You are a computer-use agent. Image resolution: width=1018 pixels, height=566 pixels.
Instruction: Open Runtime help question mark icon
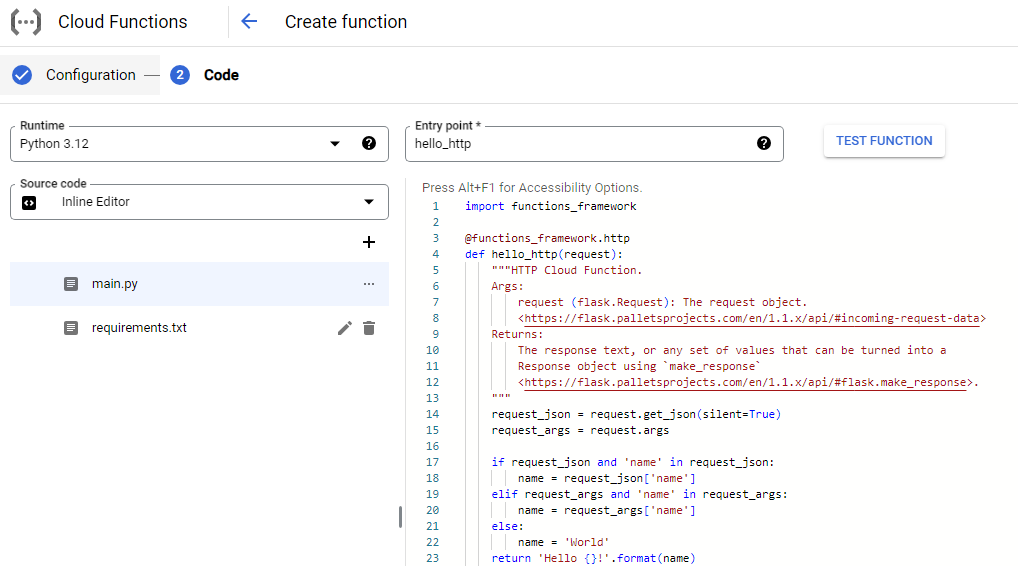(x=369, y=143)
